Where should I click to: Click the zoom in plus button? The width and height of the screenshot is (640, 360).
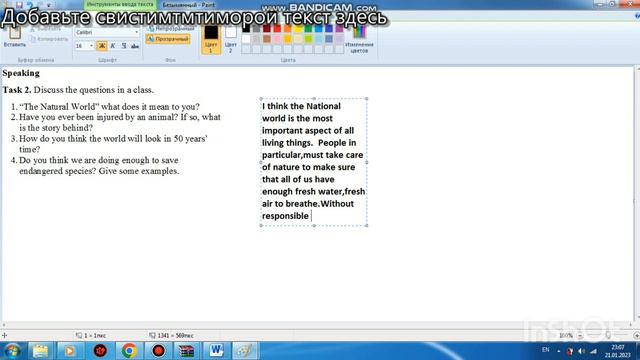[x=636, y=336]
